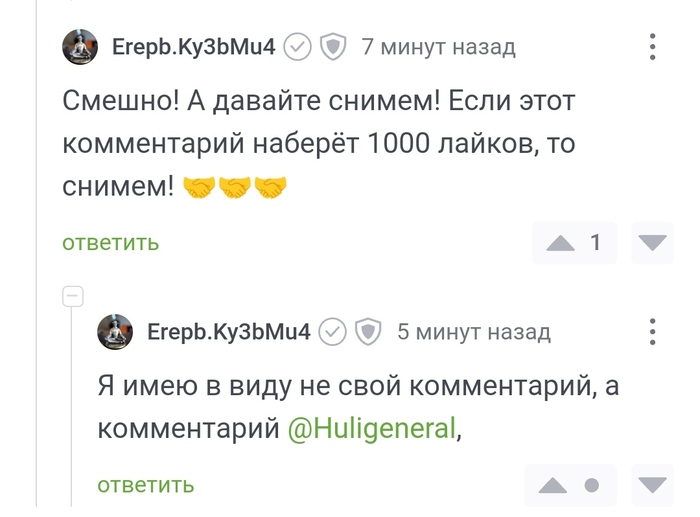Click the "7 минут назад" timestamp
The width and height of the screenshot is (700, 517).
point(438,47)
